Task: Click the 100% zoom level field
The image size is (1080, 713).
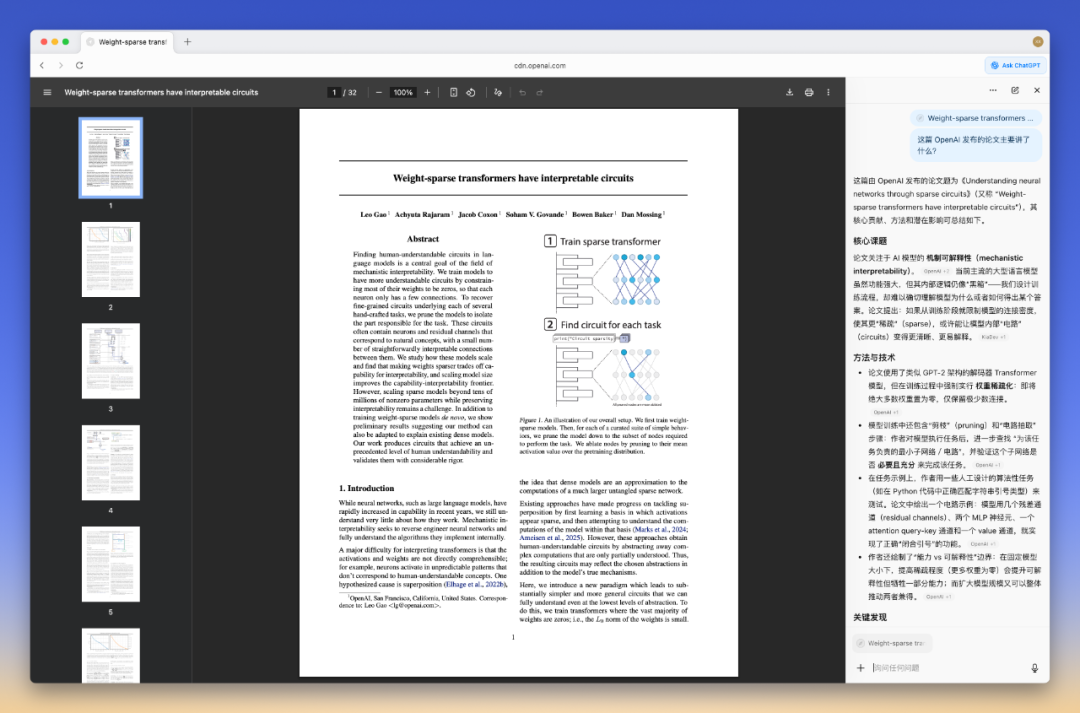Action: point(403,92)
